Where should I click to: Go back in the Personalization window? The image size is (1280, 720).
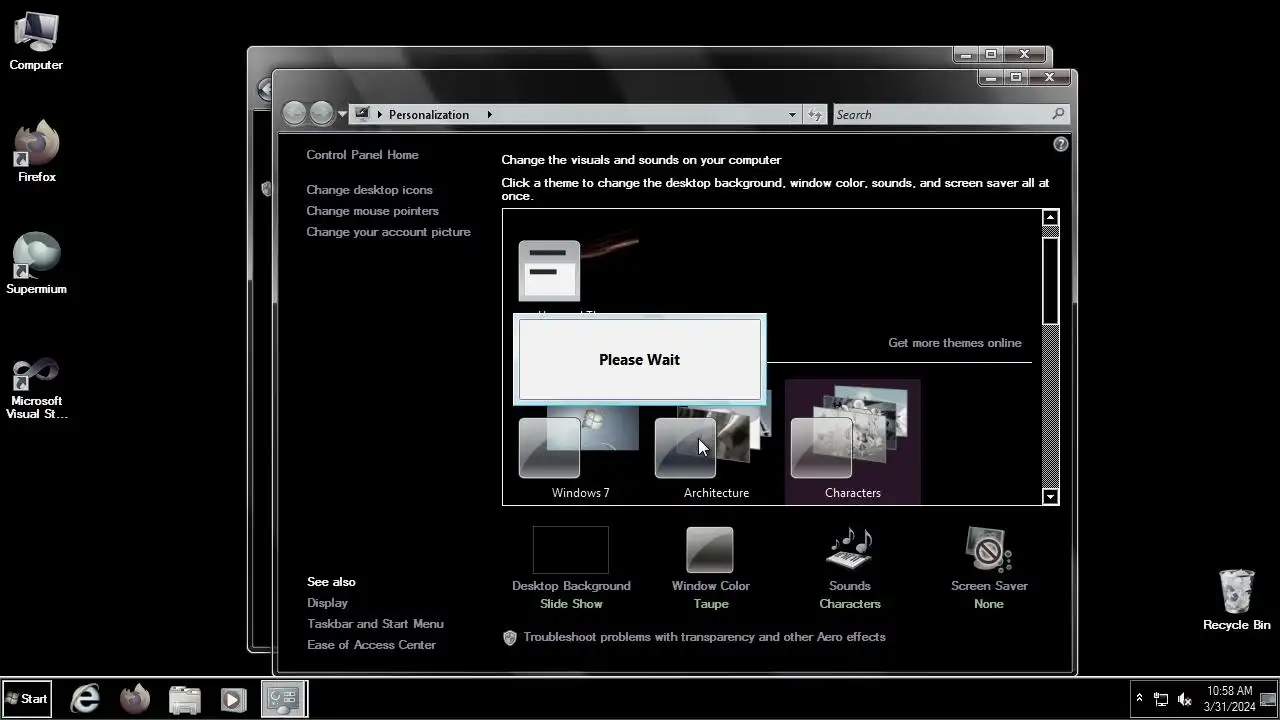(x=294, y=114)
